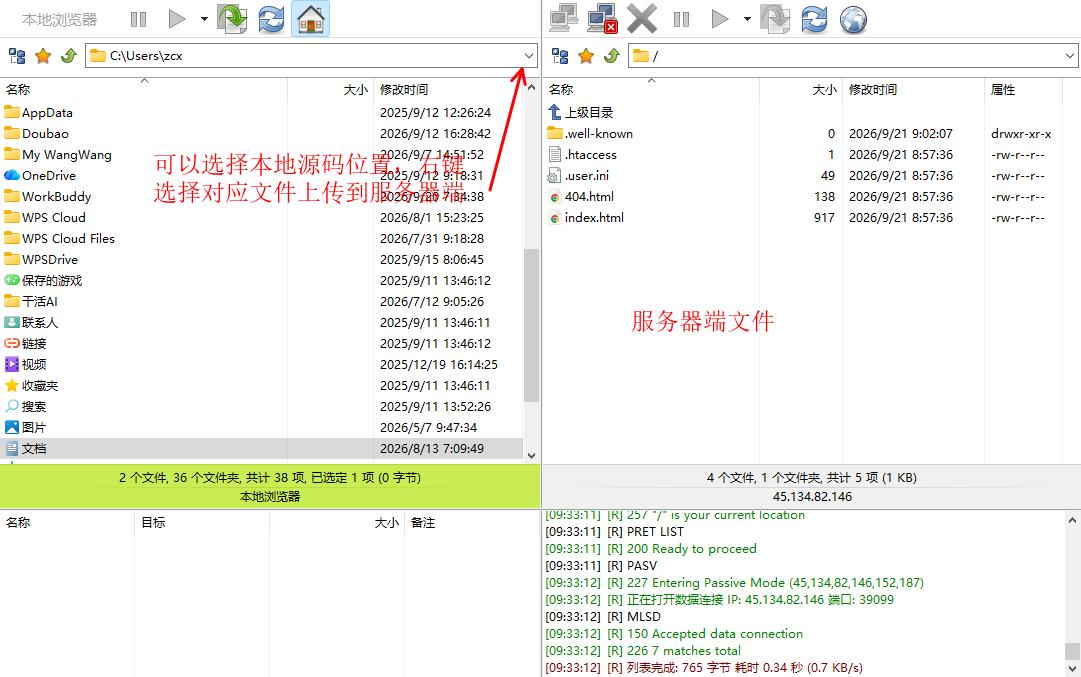
Task: Click the local file list vertical scrollbar
Action: (x=531, y=324)
